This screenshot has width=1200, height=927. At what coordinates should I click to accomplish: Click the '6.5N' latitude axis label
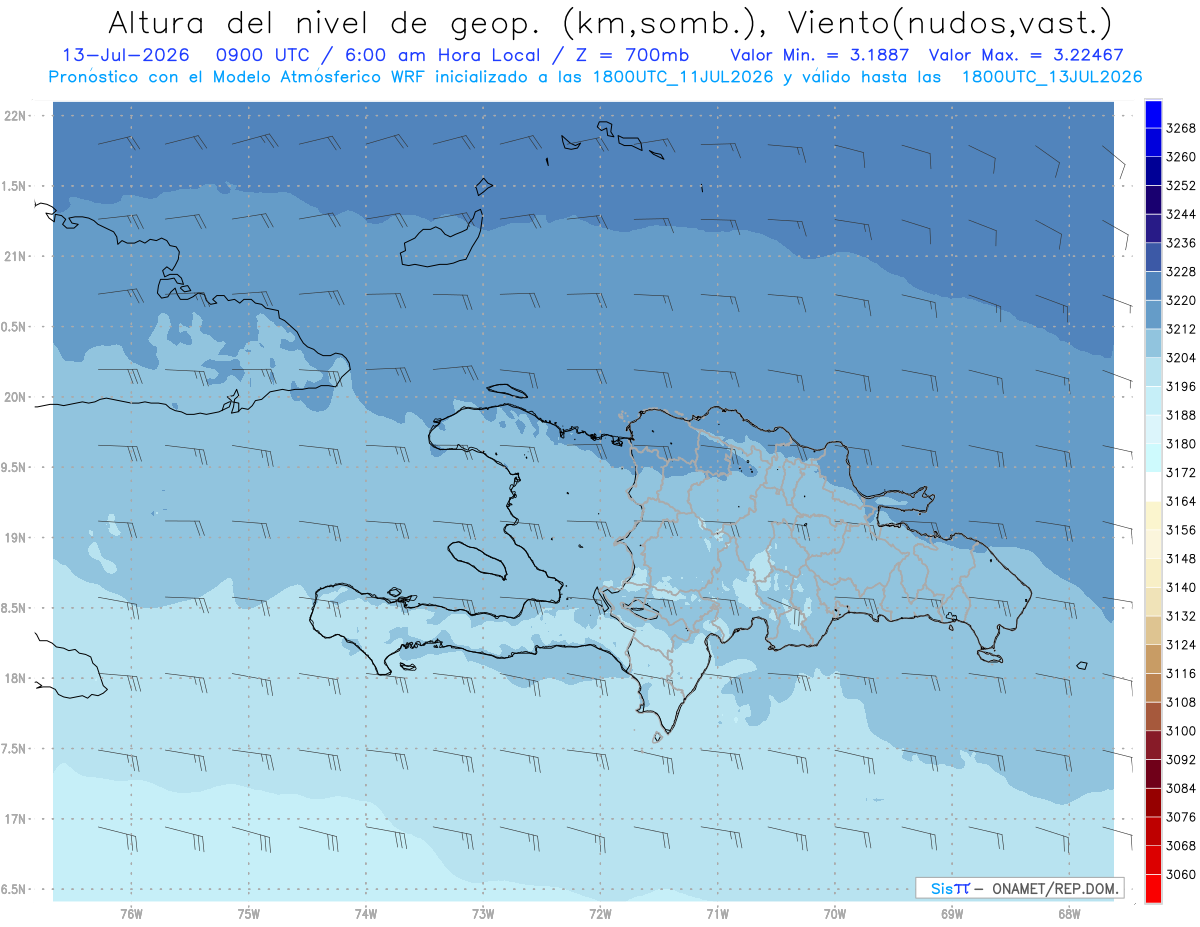click(15, 889)
